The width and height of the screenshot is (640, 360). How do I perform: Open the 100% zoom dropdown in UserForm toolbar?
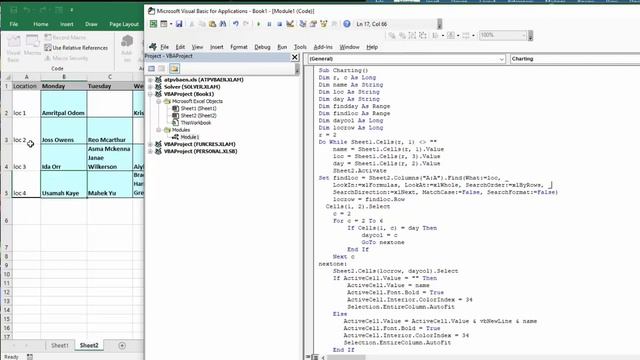click(x=524, y=36)
